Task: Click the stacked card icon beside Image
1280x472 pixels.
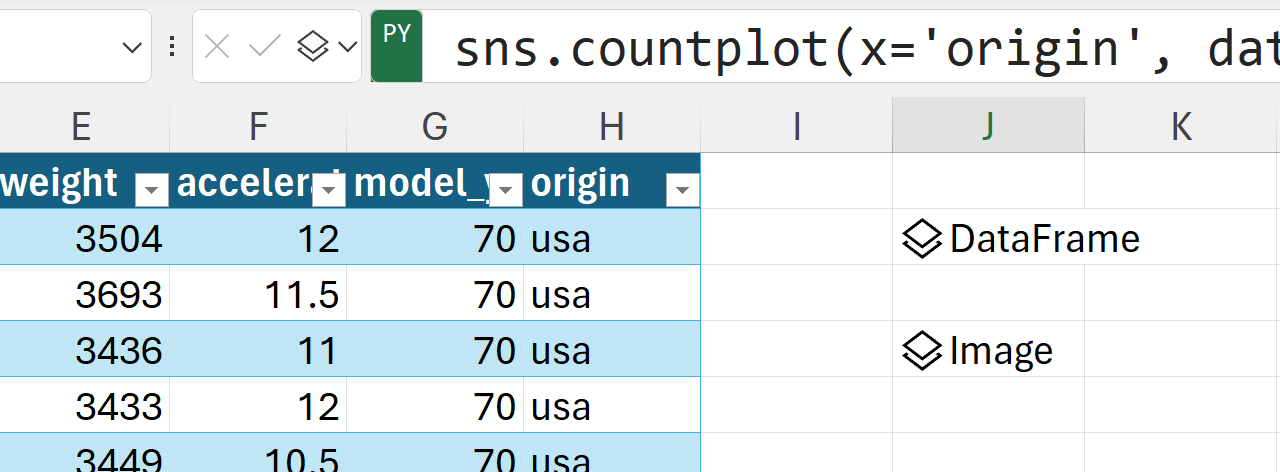Action: click(x=922, y=351)
